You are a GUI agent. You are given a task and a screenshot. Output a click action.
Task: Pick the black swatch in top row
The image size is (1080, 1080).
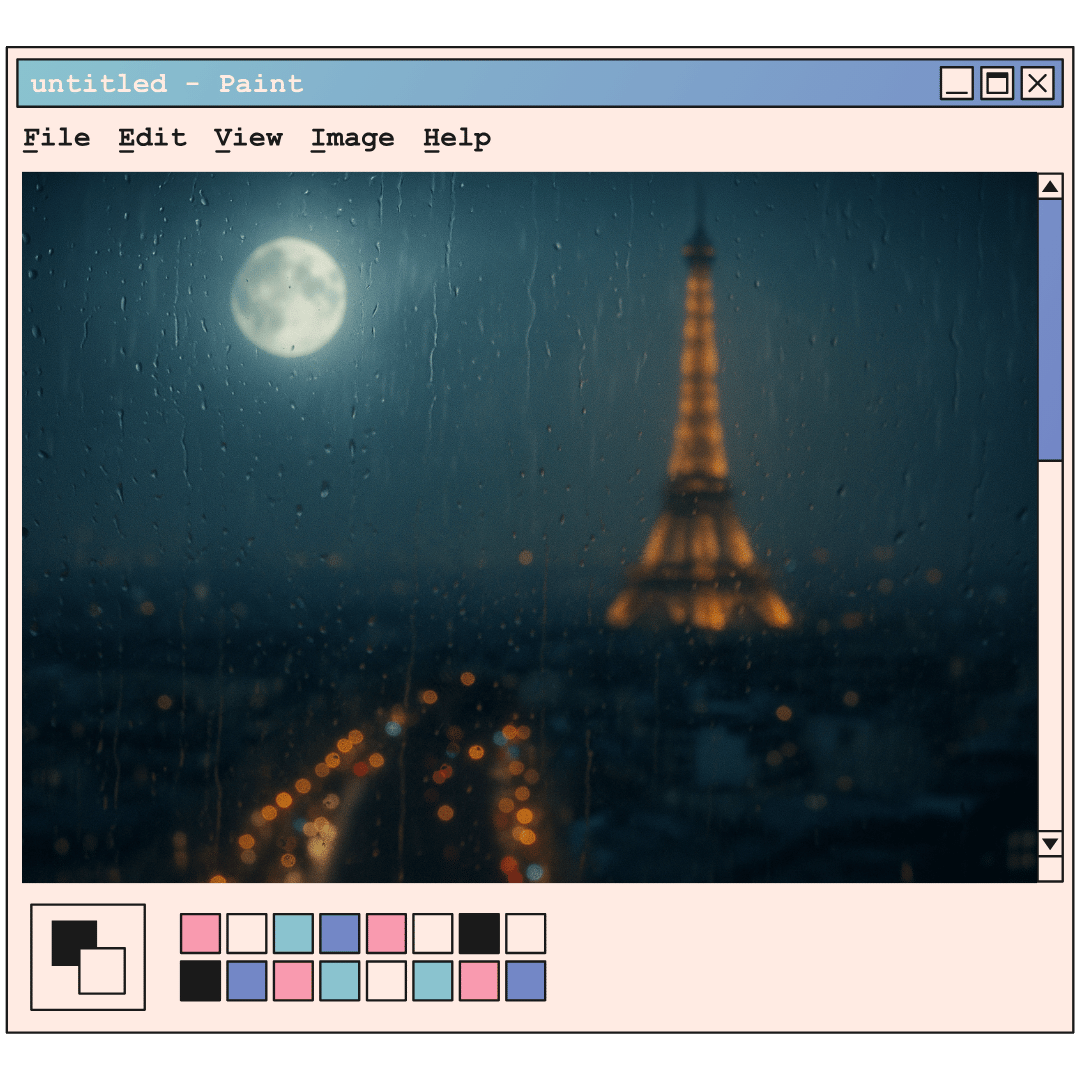(479, 933)
